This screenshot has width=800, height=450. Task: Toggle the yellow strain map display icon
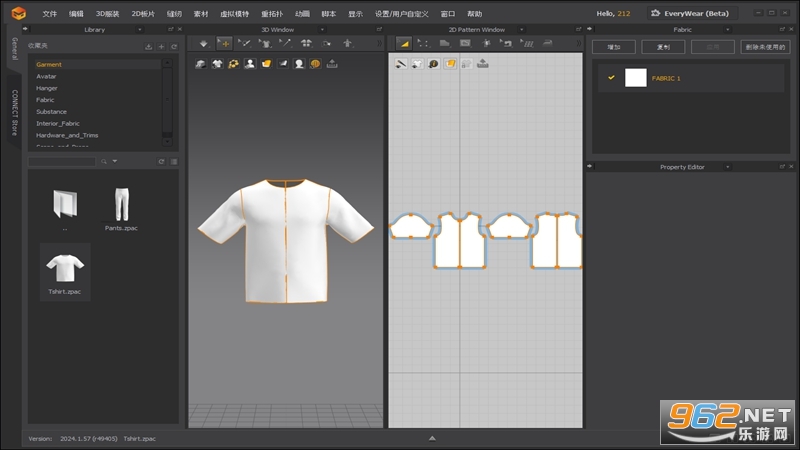(234, 64)
